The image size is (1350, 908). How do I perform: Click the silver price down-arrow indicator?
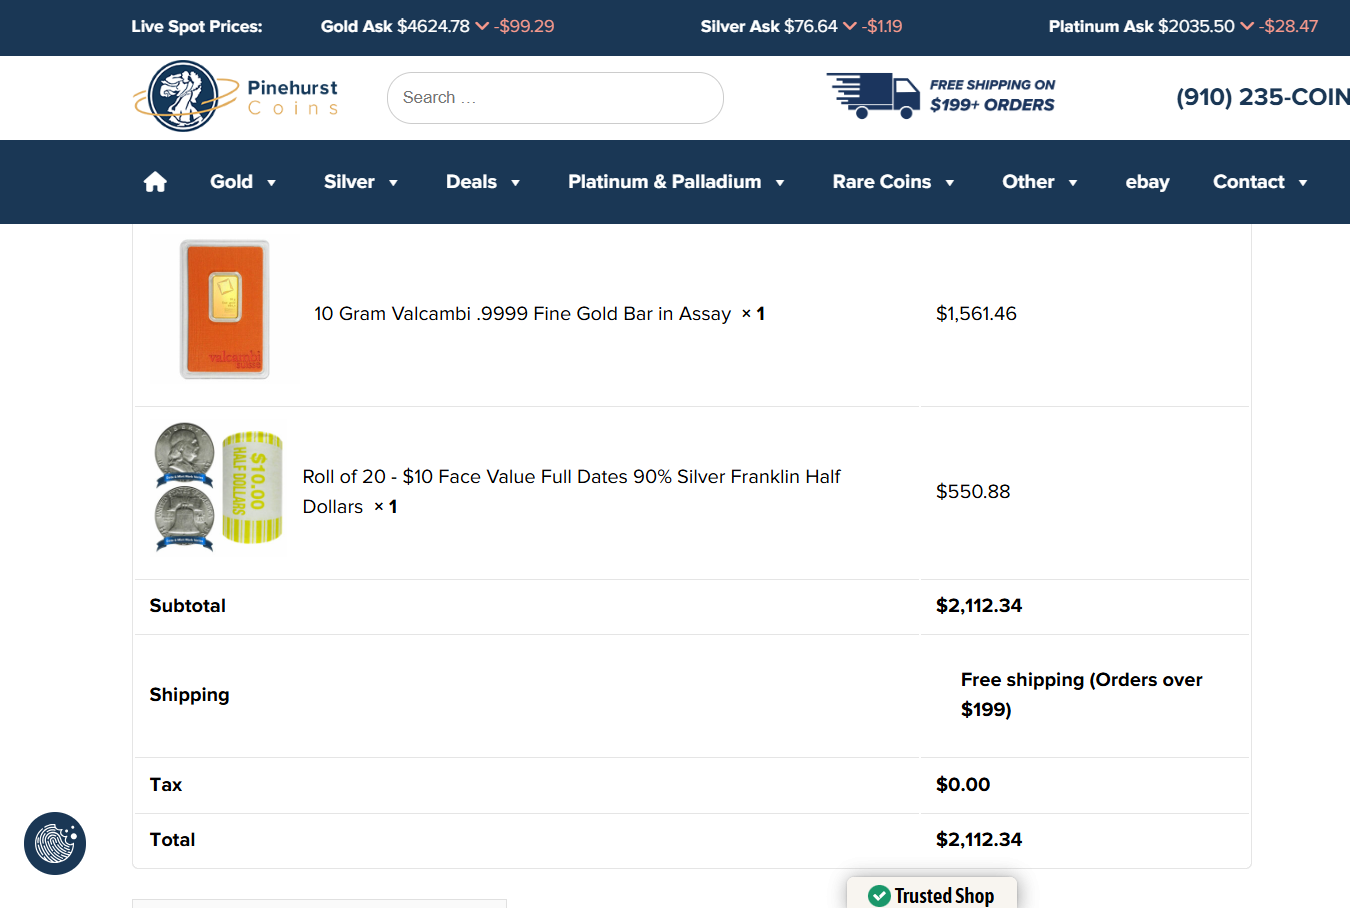click(x=850, y=26)
